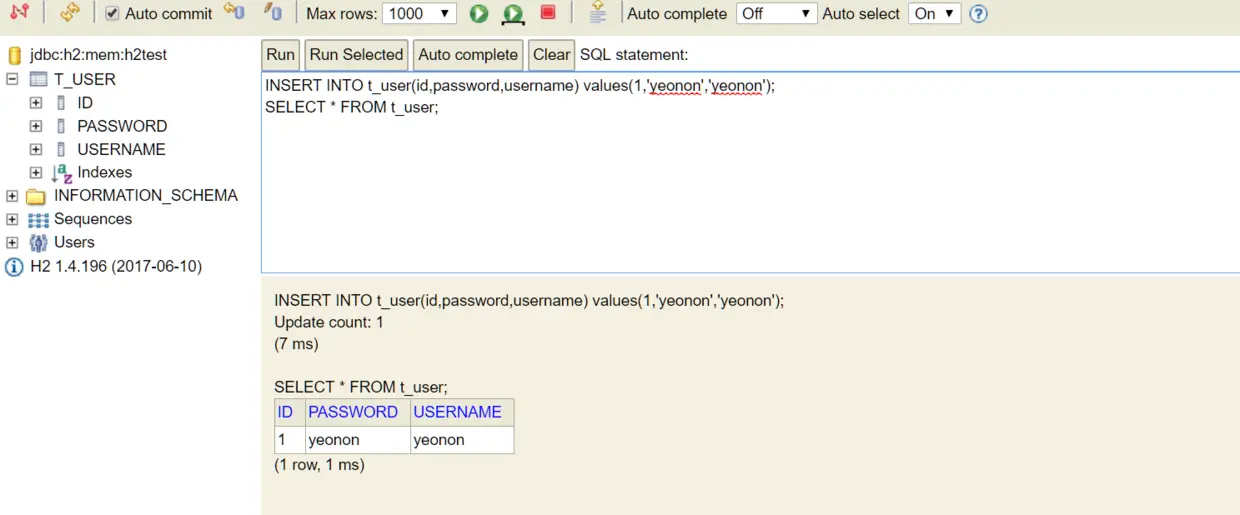The image size is (1240, 515).
Task: Expand the ID column node
Action: [x=36, y=102]
